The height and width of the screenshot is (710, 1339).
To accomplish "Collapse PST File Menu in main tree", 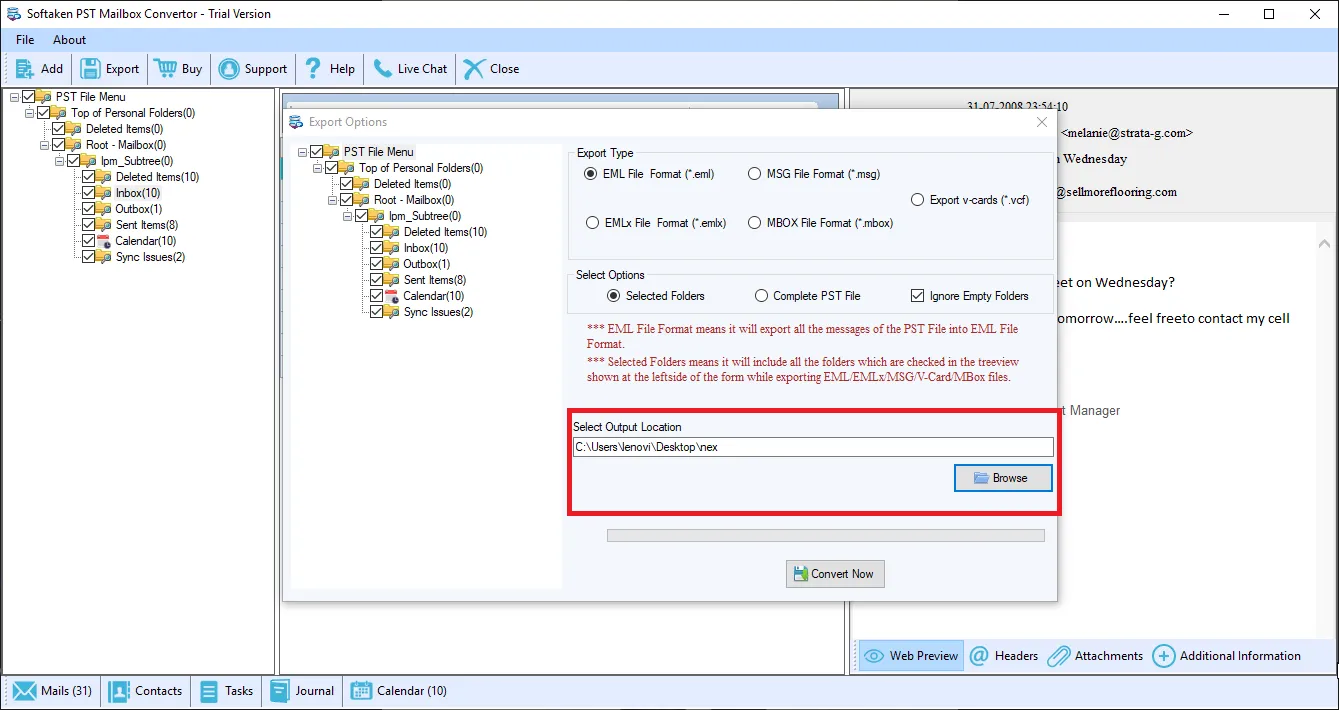I will 14,97.
